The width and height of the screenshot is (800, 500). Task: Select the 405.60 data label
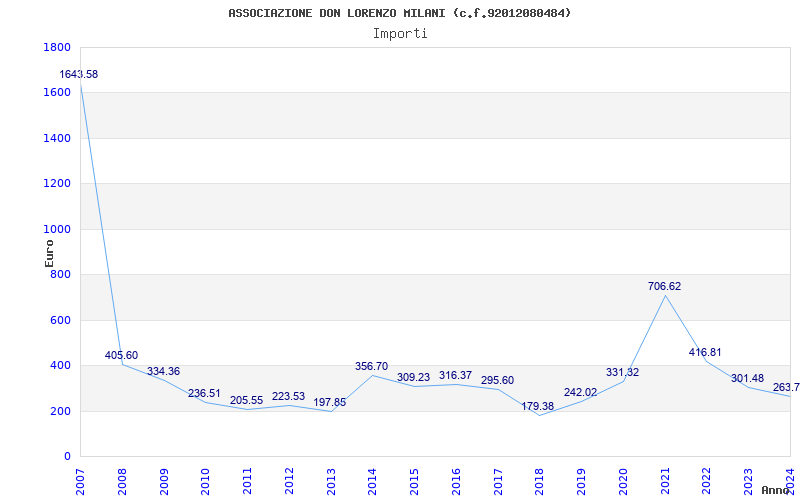coord(121,356)
